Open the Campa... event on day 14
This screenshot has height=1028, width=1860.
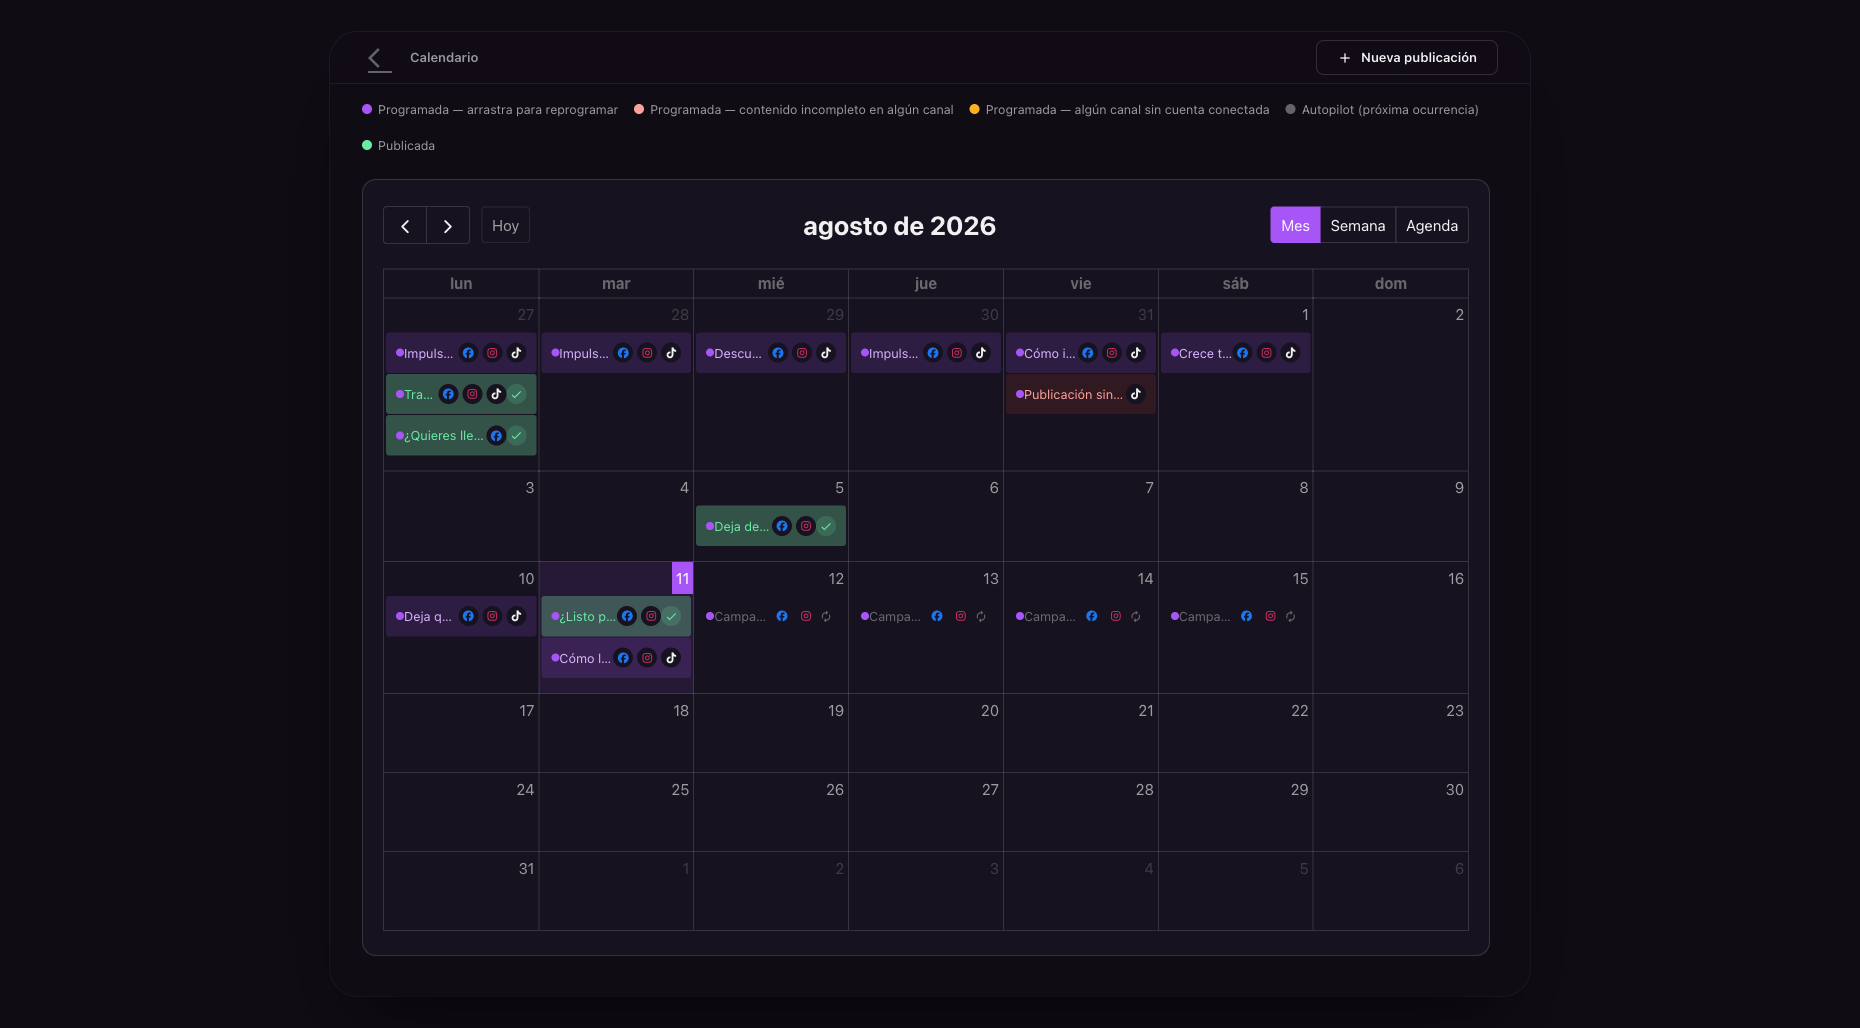pyautogui.click(x=1081, y=616)
